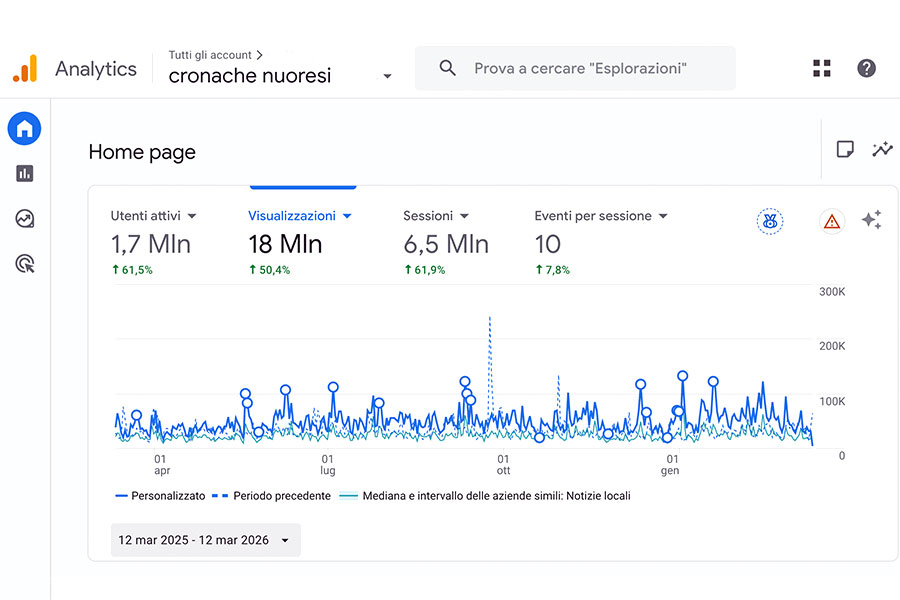900x600 pixels.
Task: Click the benchmarking medal icon
Action: pyautogui.click(x=770, y=222)
